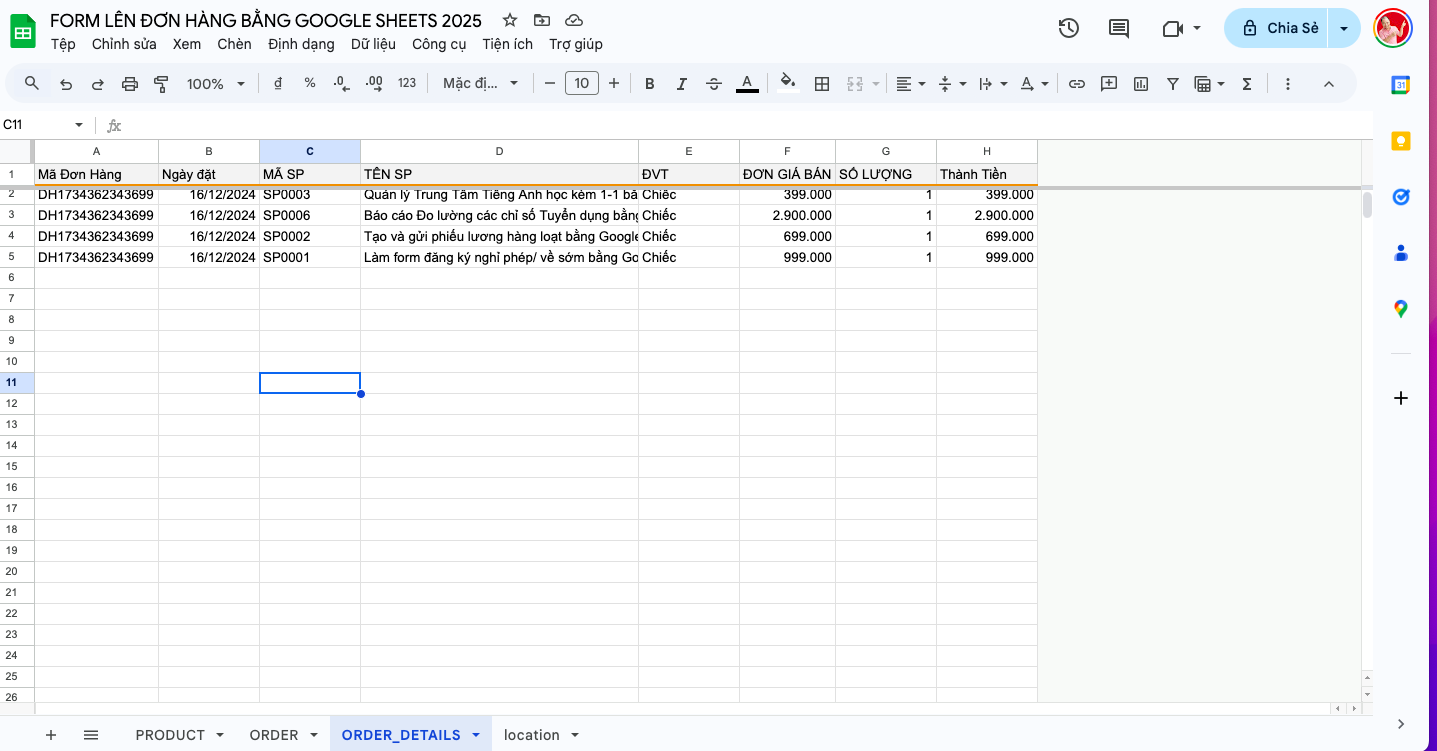
Task: Open the zoom level dropdown
Action: 213,83
